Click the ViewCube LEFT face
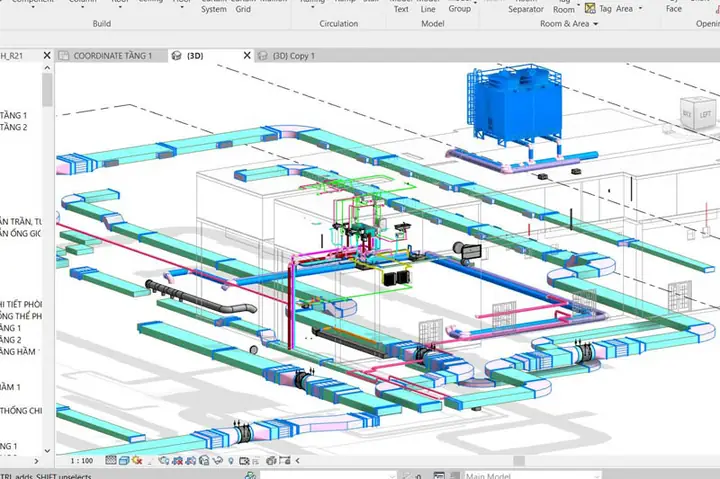The height and width of the screenshot is (479, 720). click(x=705, y=115)
